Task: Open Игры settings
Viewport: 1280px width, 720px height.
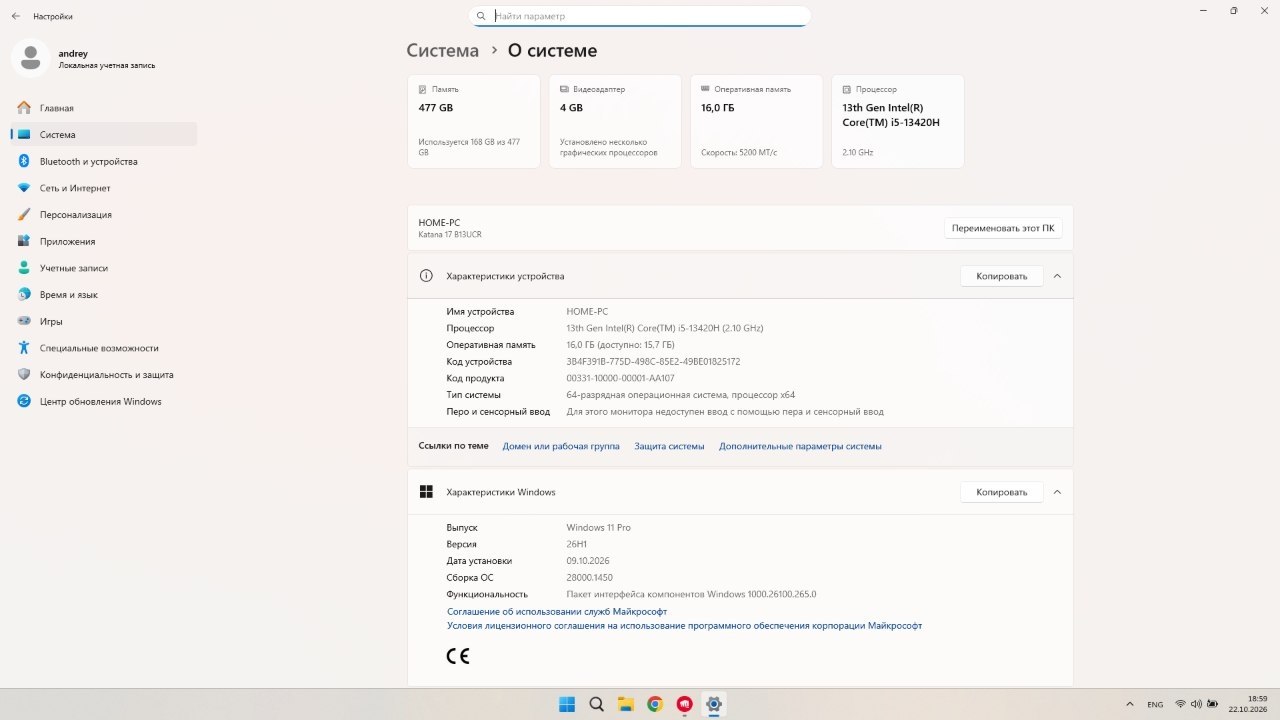Action: click(104, 321)
